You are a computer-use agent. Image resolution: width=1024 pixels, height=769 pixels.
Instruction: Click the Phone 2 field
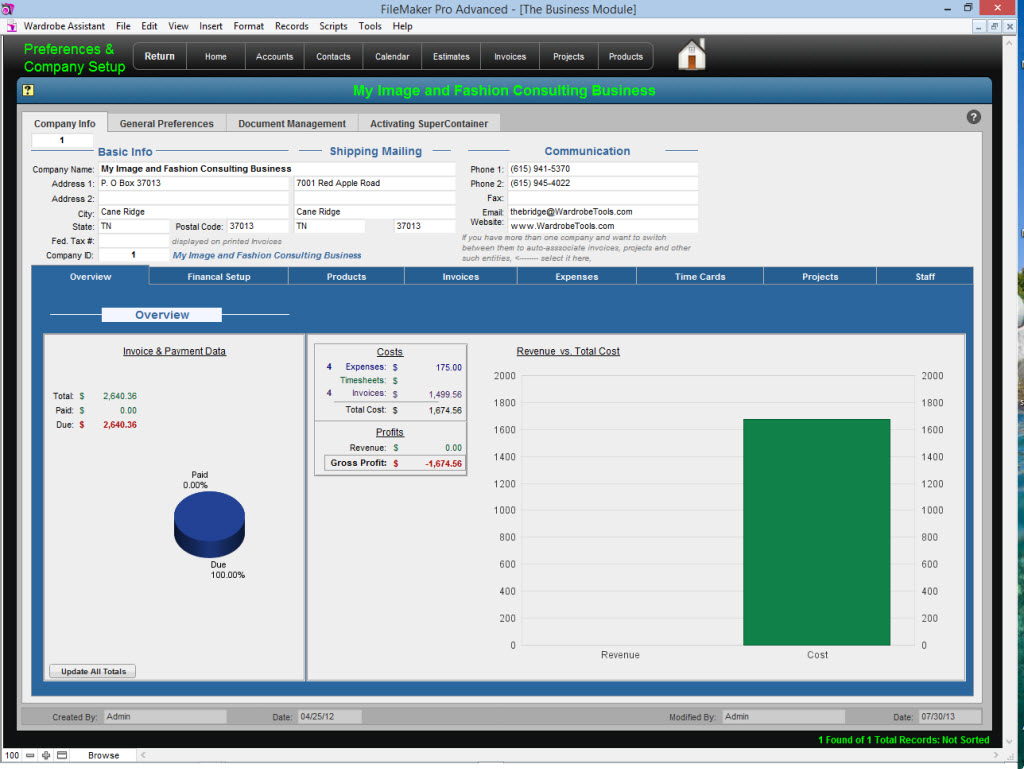pos(603,183)
